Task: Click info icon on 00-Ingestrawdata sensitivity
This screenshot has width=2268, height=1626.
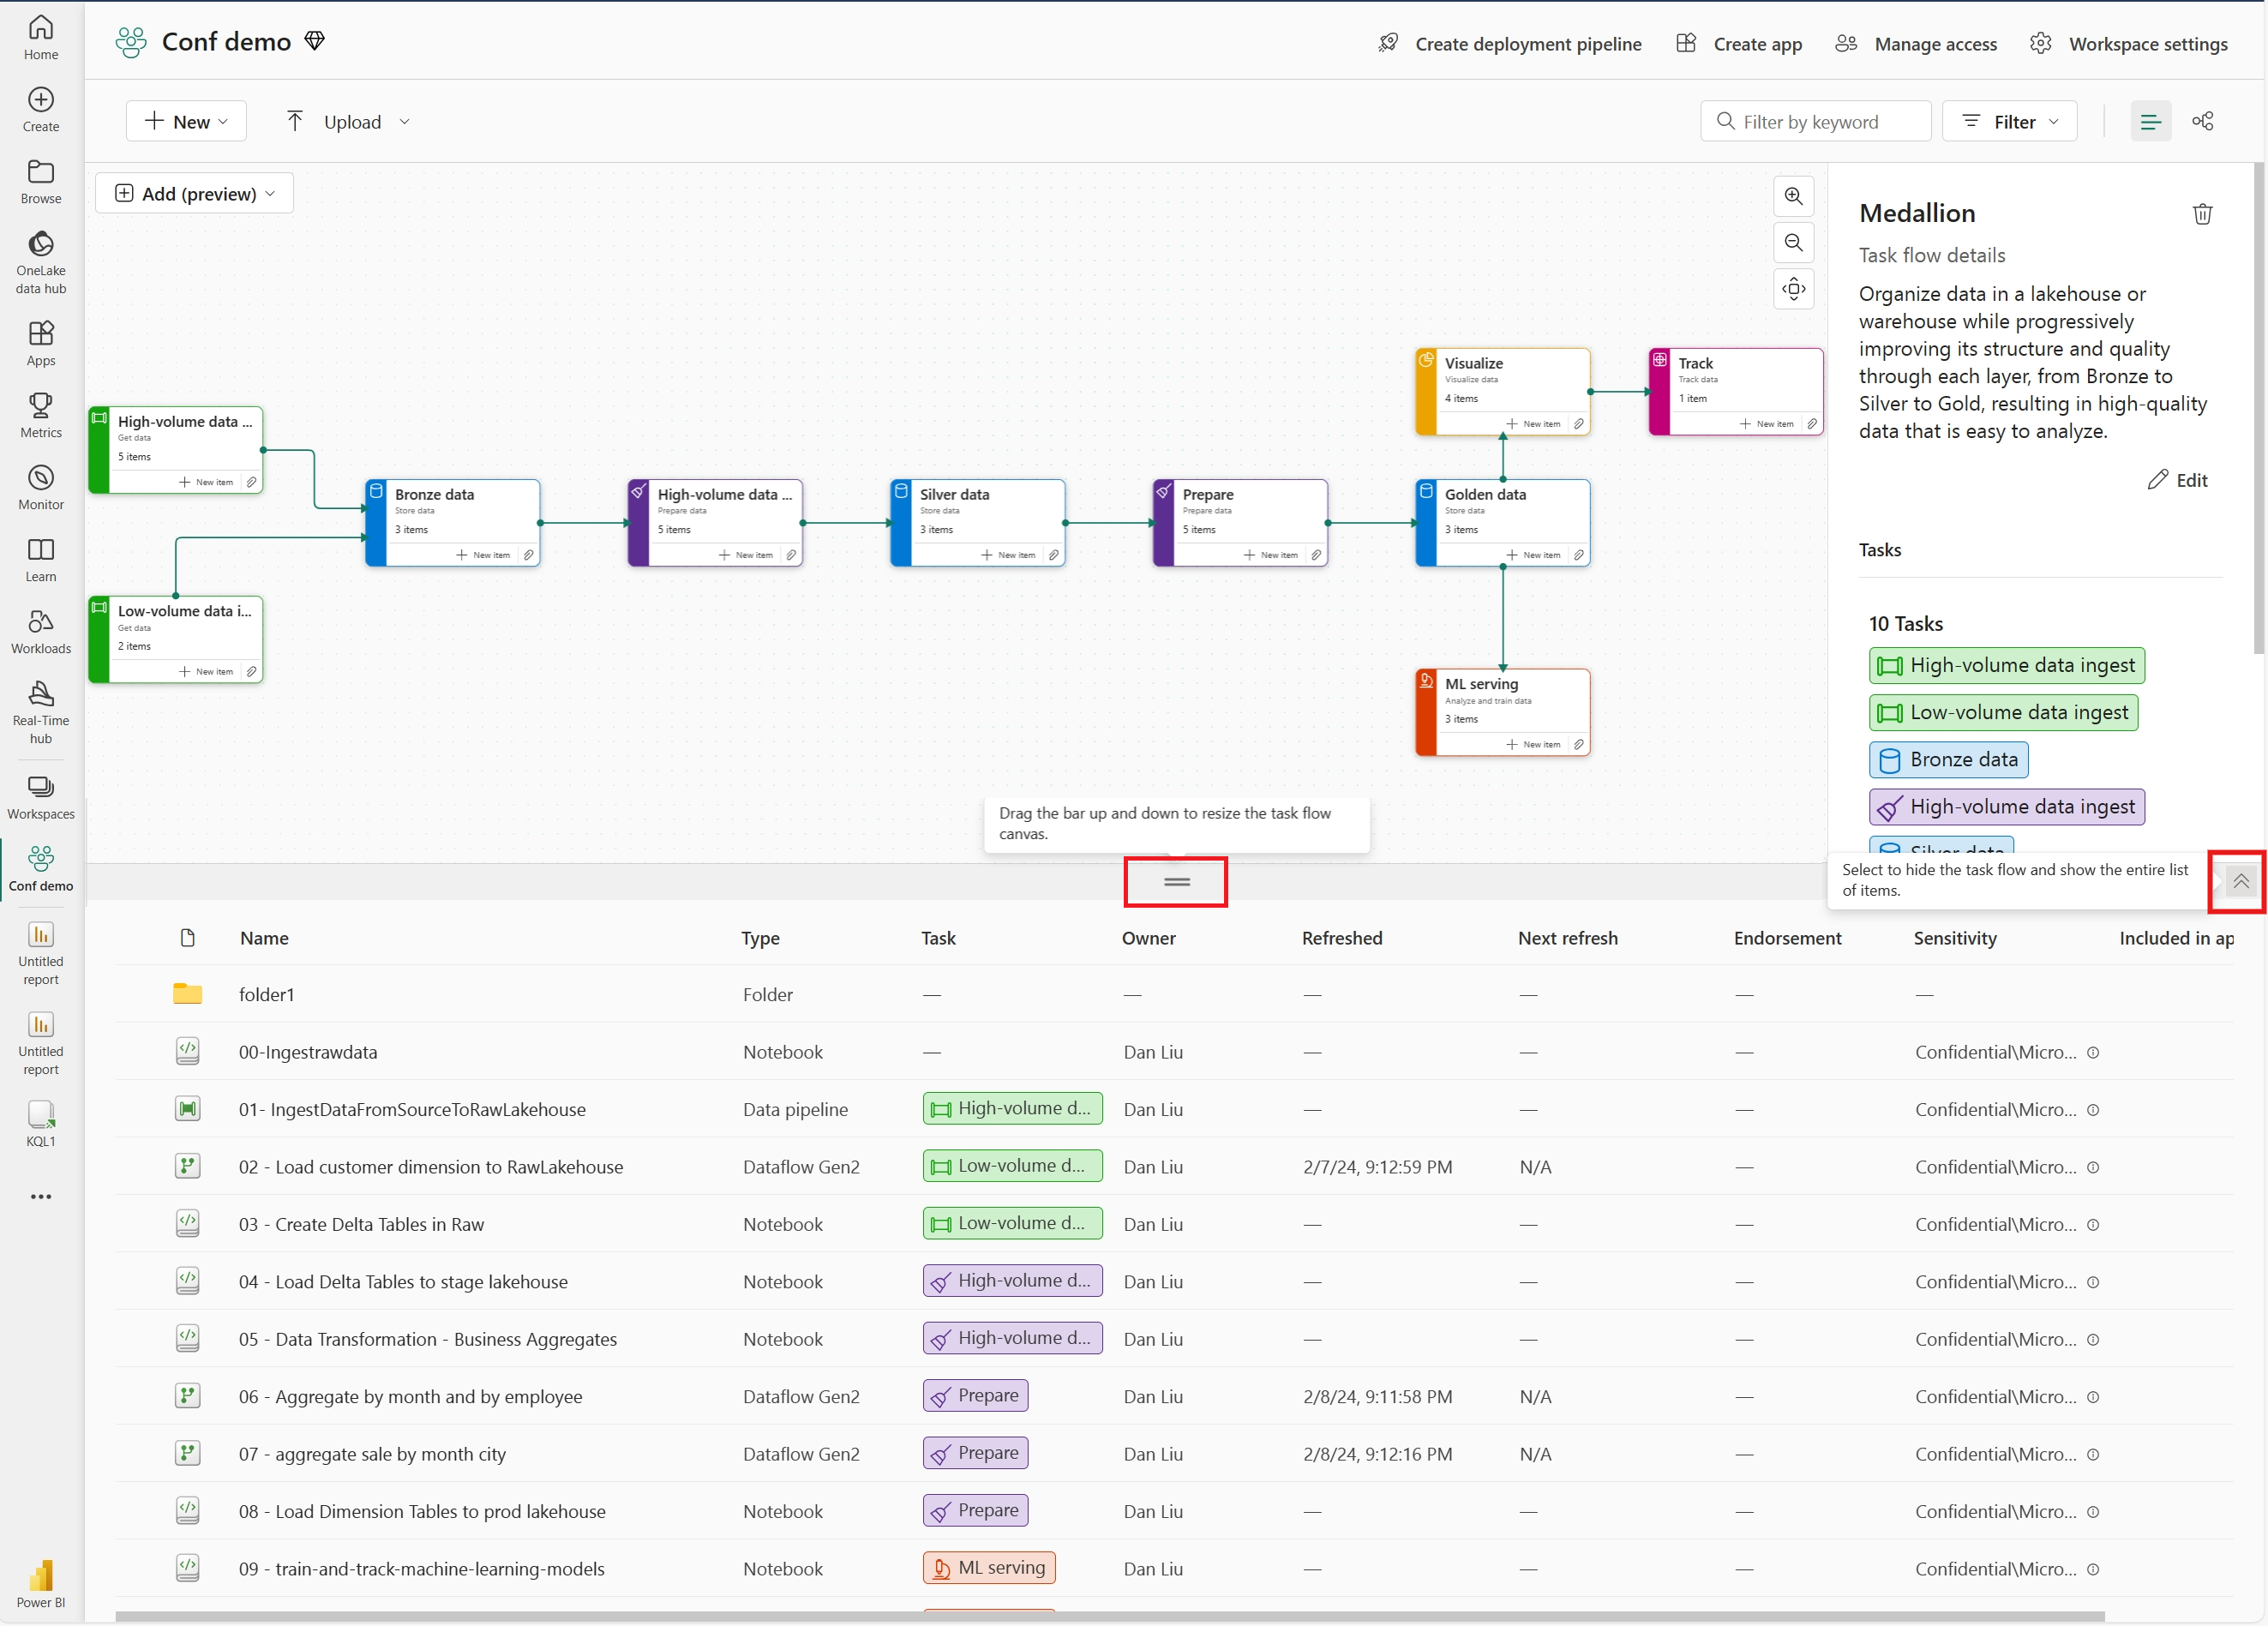Action: click(2093, 1052)
